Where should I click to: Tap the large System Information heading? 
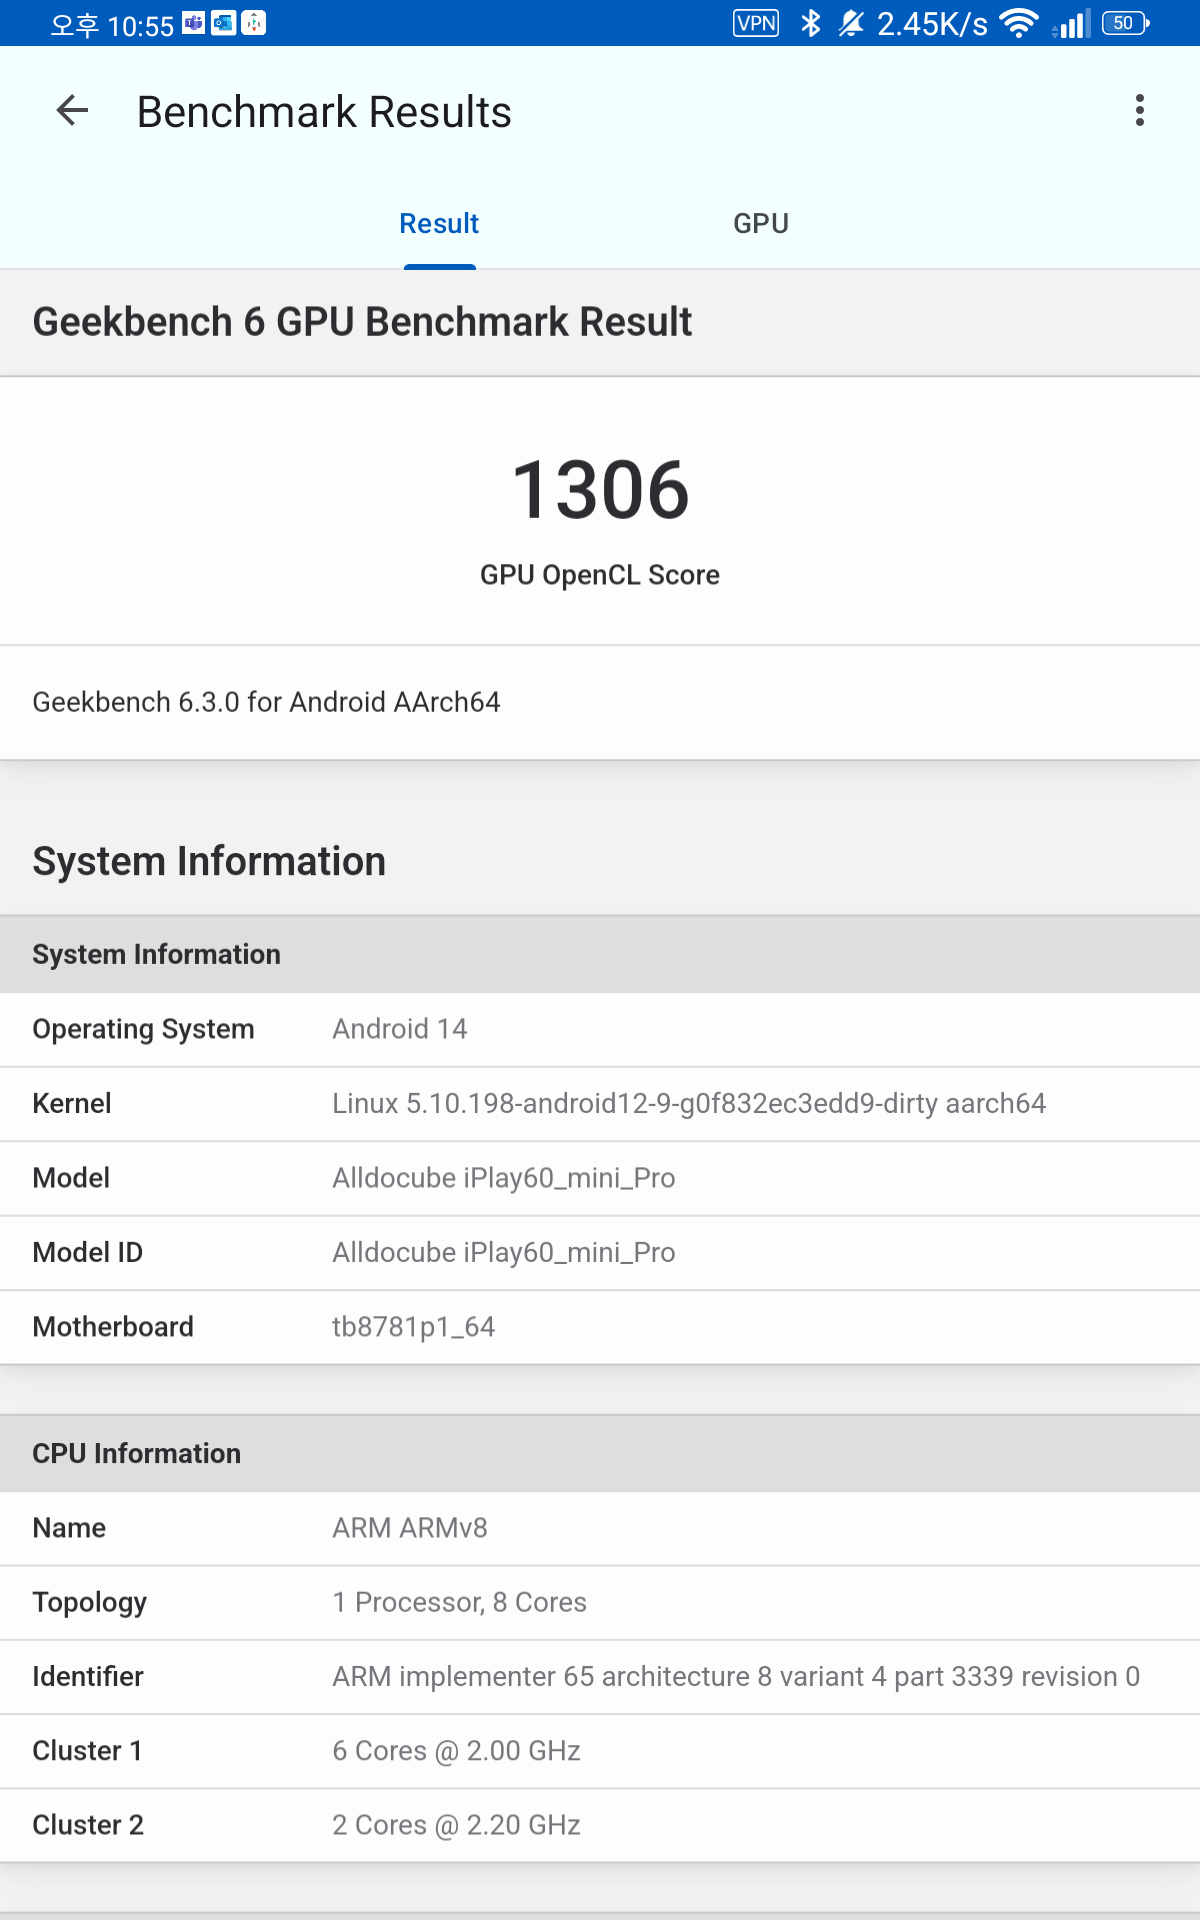point(209,861)
